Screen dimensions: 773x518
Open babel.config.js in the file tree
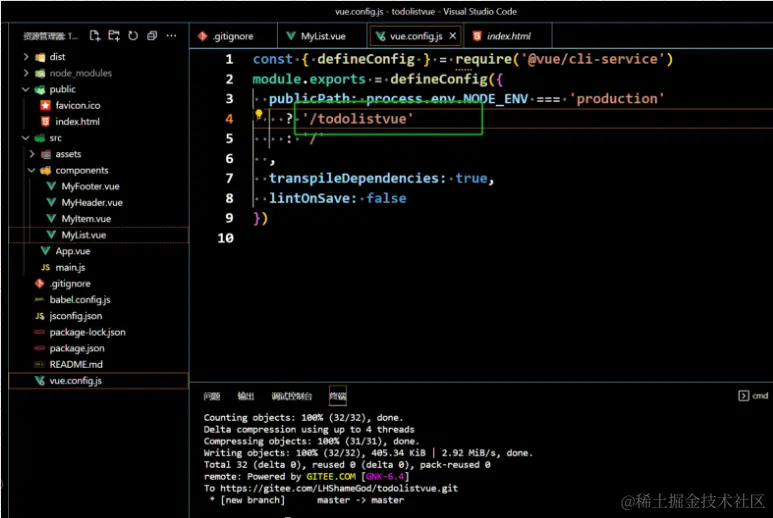point(80,300)
